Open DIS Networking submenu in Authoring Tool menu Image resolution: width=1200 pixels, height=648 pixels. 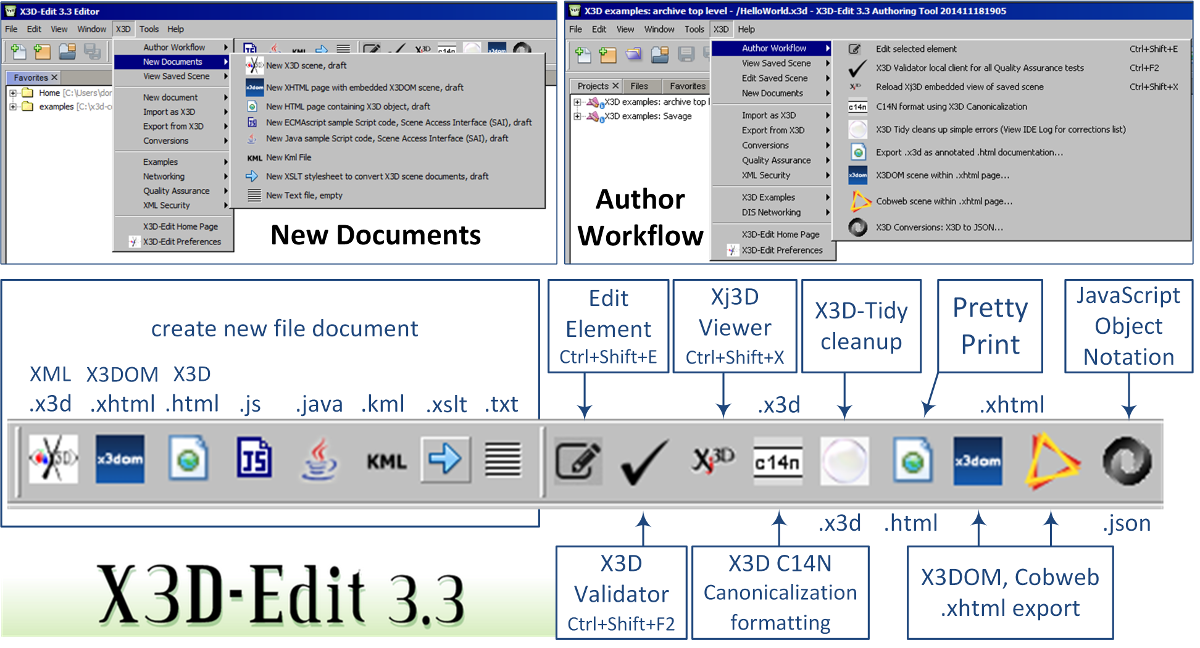[x=773, y=212]
